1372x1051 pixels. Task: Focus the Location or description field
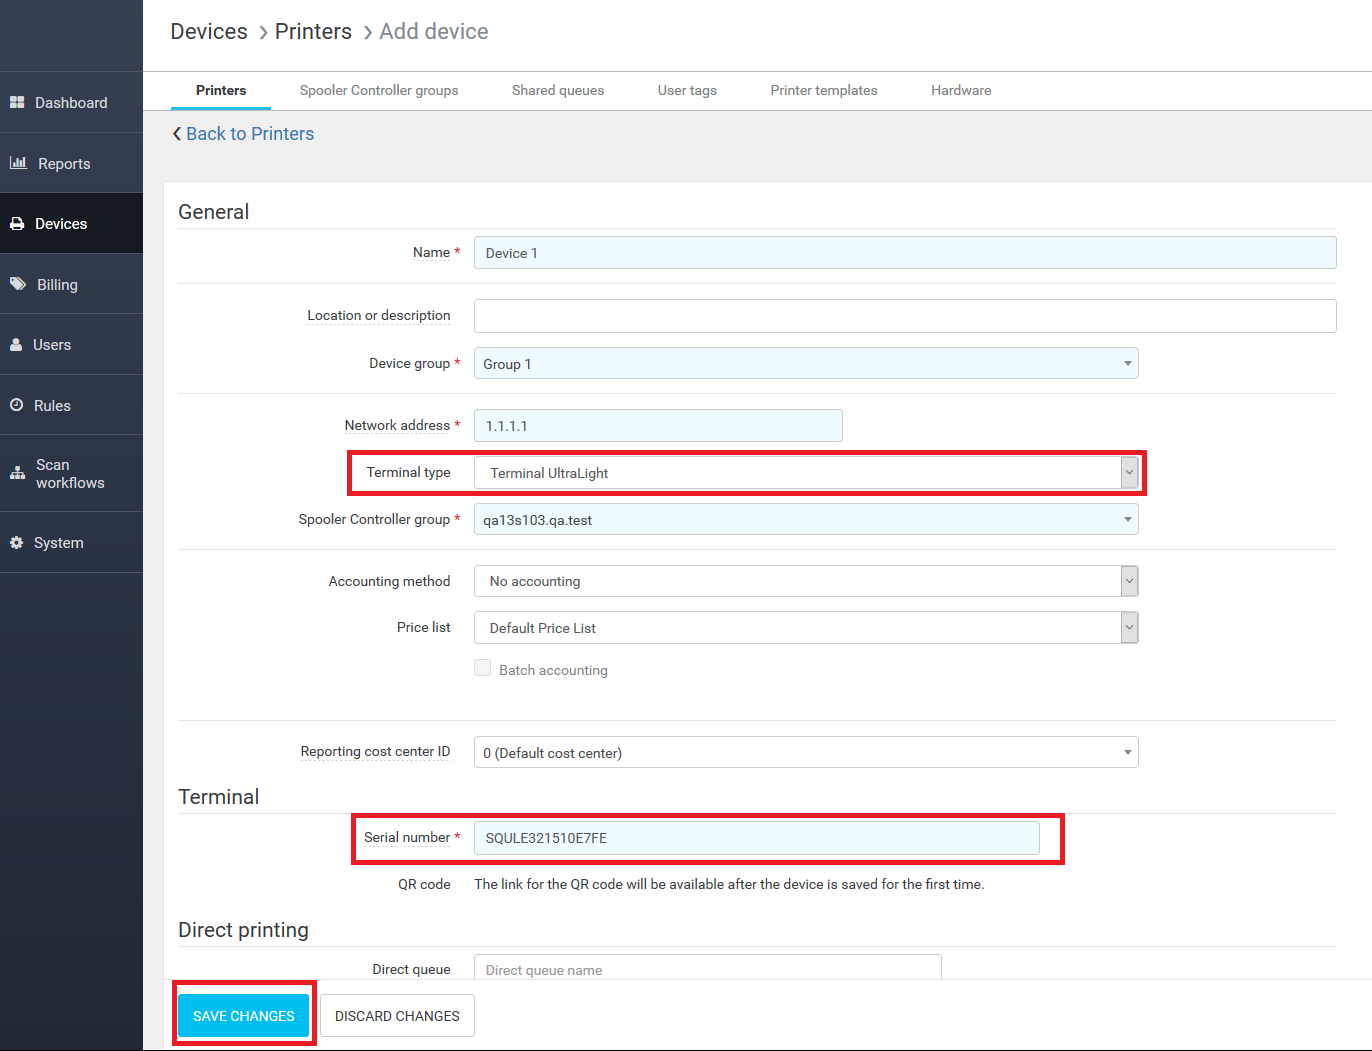coord(904,316)
